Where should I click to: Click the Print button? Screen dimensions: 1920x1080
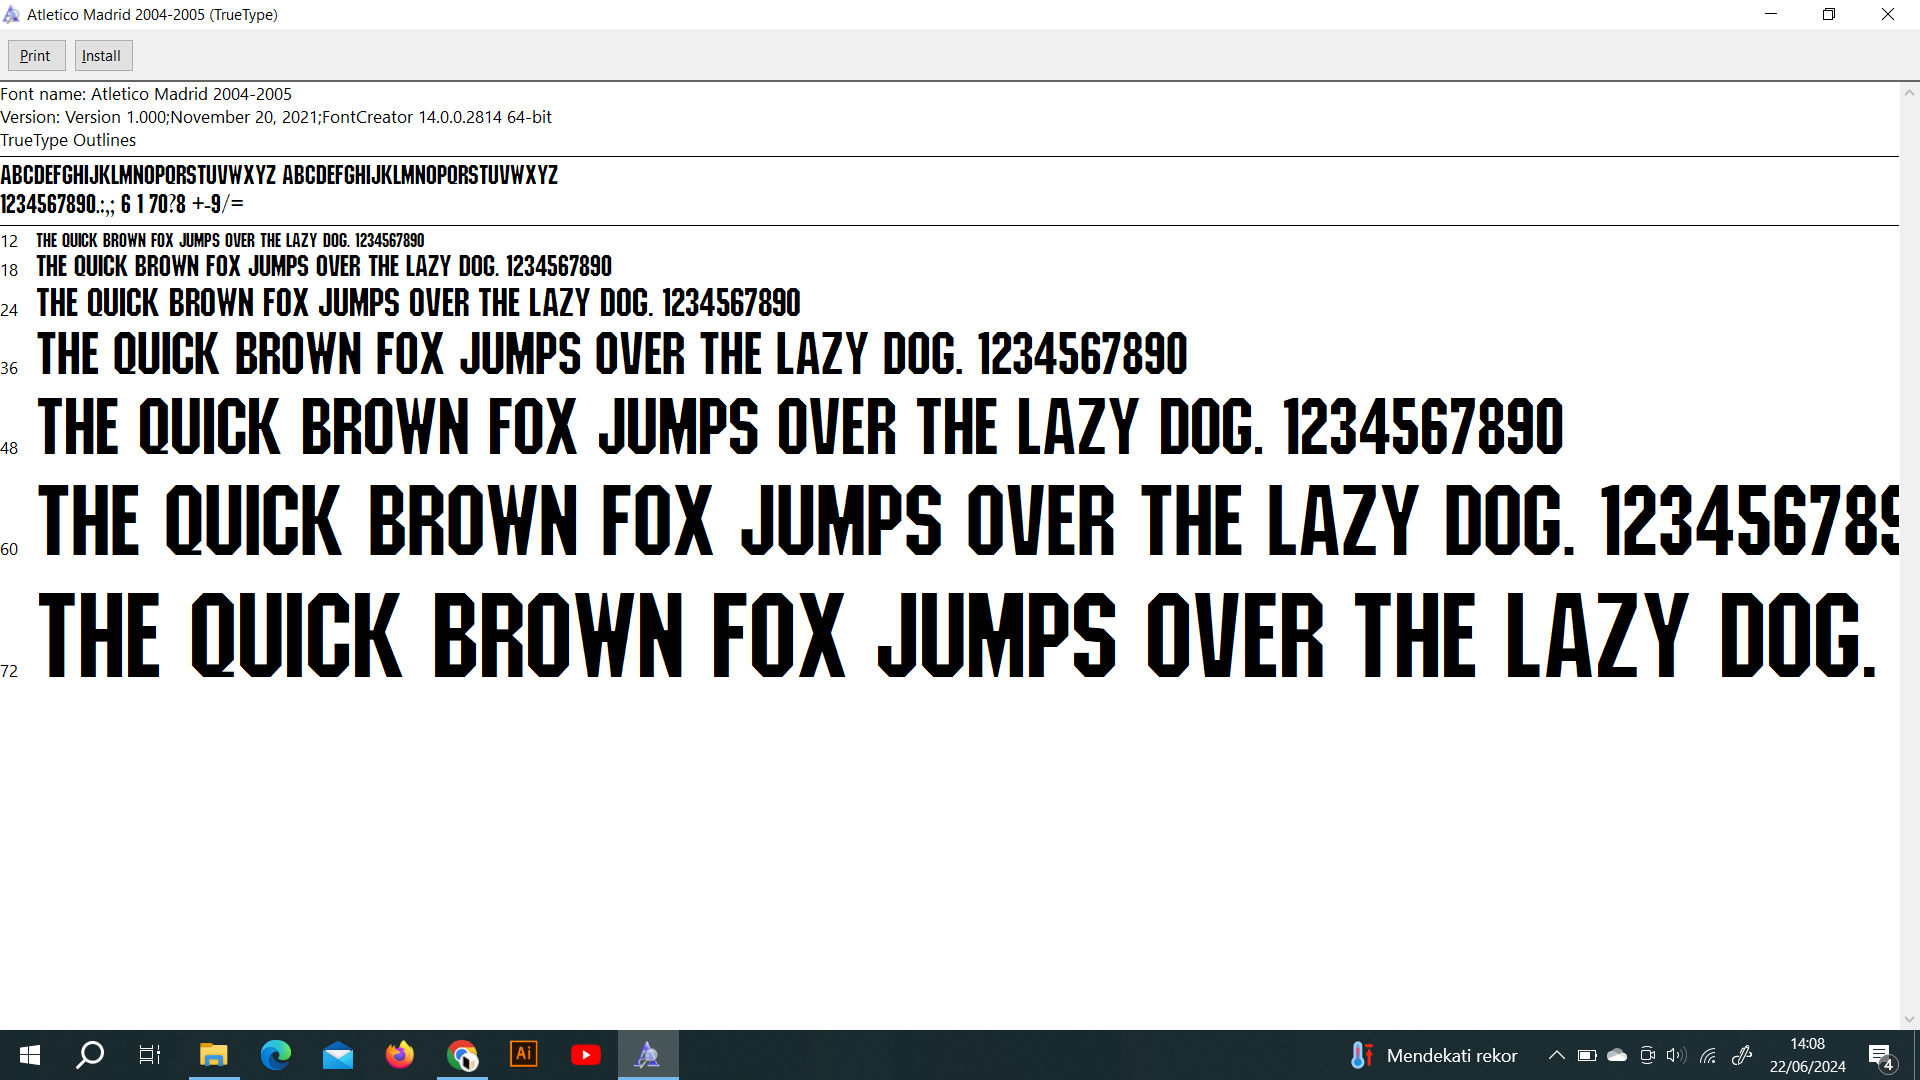coord(36,56)
